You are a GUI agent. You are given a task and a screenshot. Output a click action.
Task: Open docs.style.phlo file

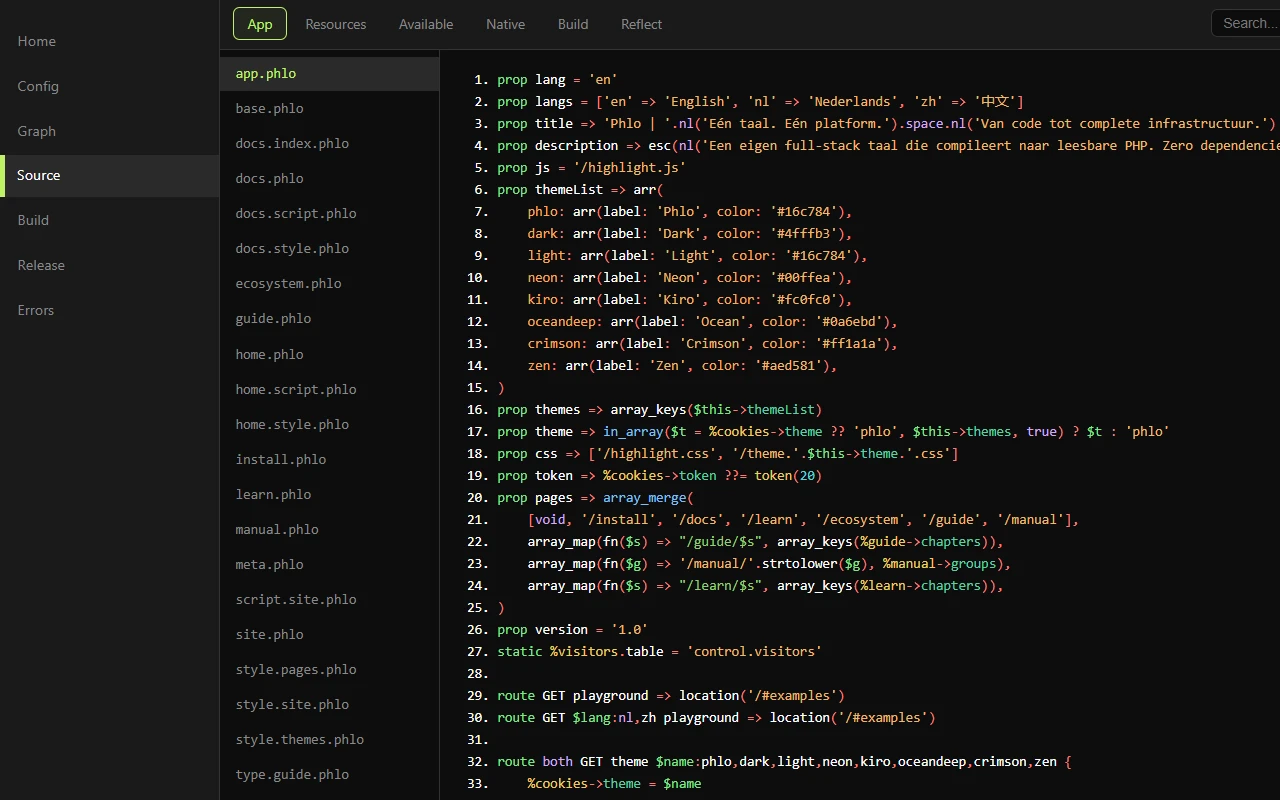point(329,249)
